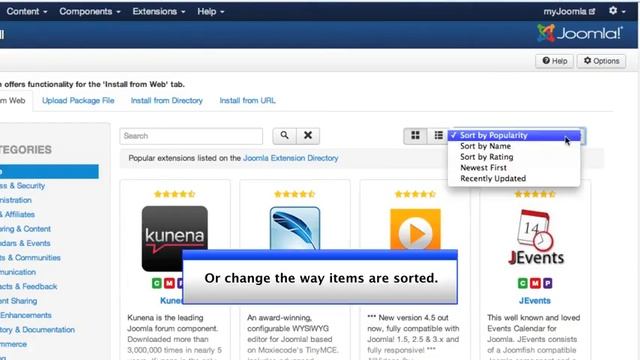Open Joomla Extension Directory link

coord(291,158)
